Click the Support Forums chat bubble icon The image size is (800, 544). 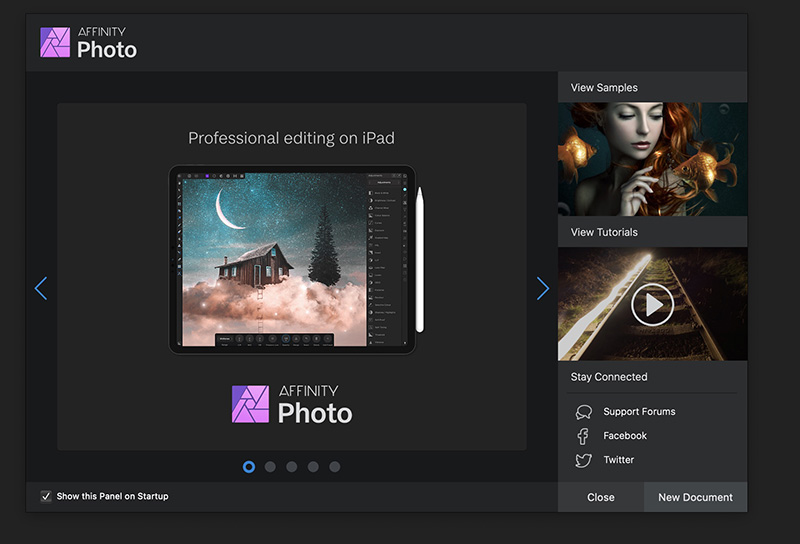pos(584,412)
